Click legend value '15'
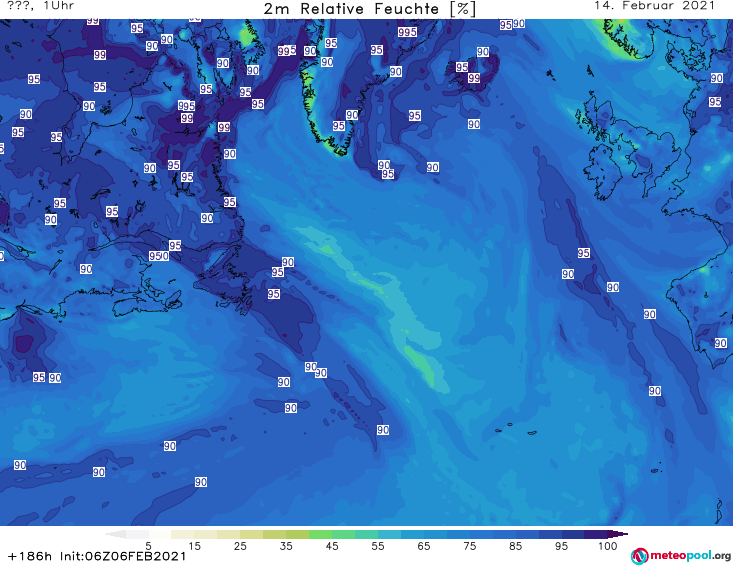 click(x=194, y=546)
